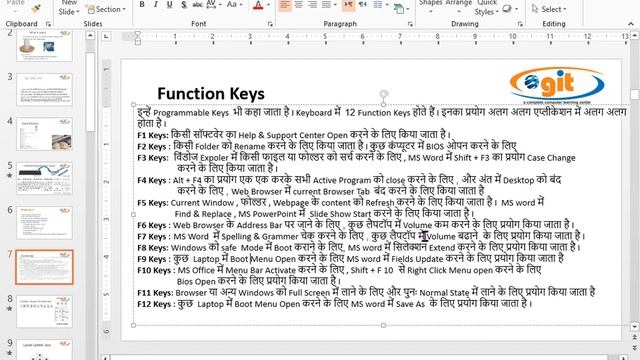Open the font color dropdown arrow

268,5
